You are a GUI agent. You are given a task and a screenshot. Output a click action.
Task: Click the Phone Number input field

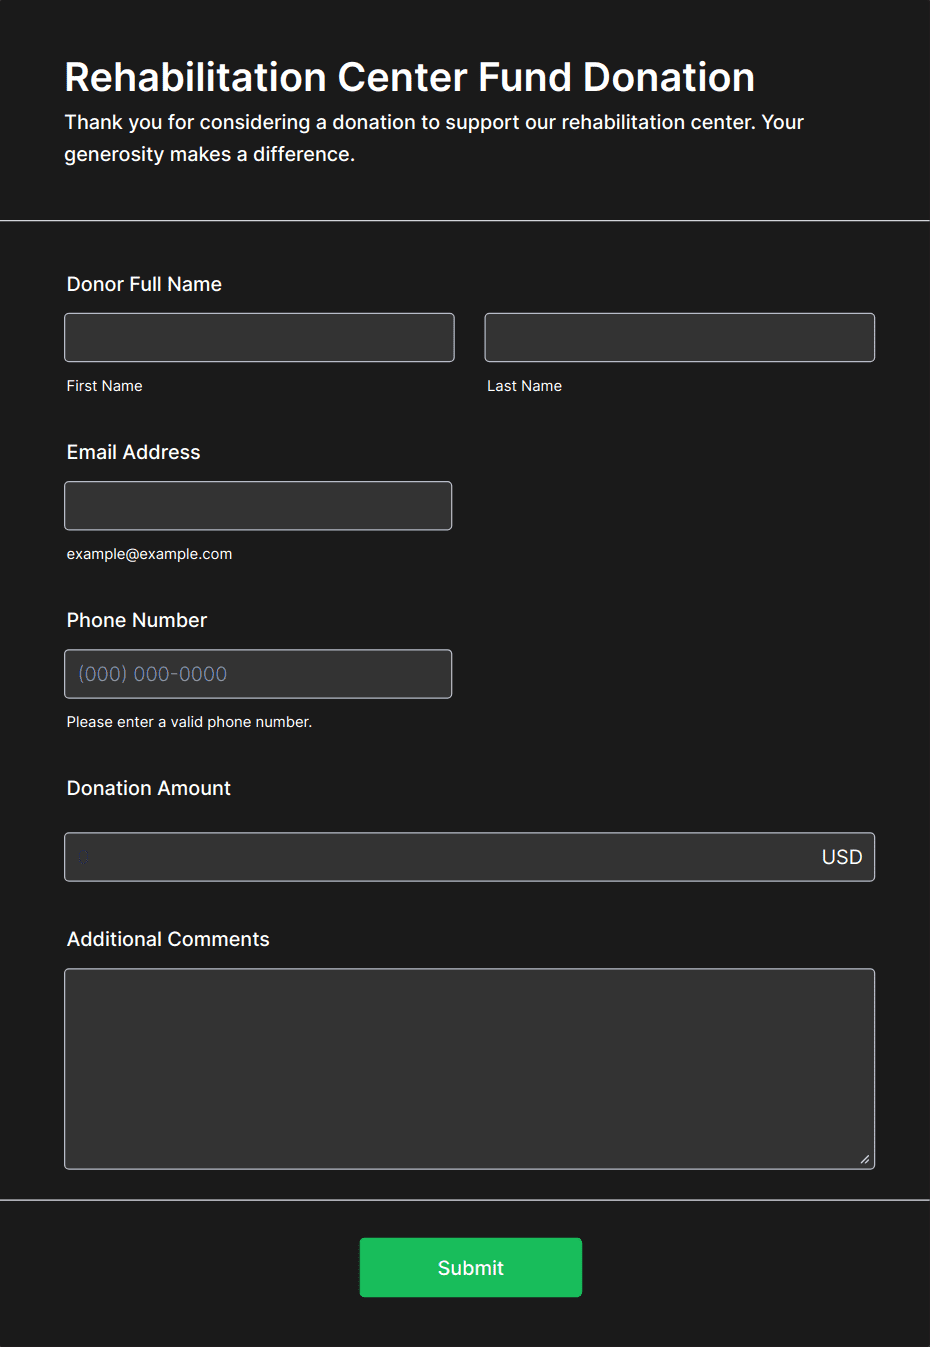pyautogui.click(x=258, y=673)
